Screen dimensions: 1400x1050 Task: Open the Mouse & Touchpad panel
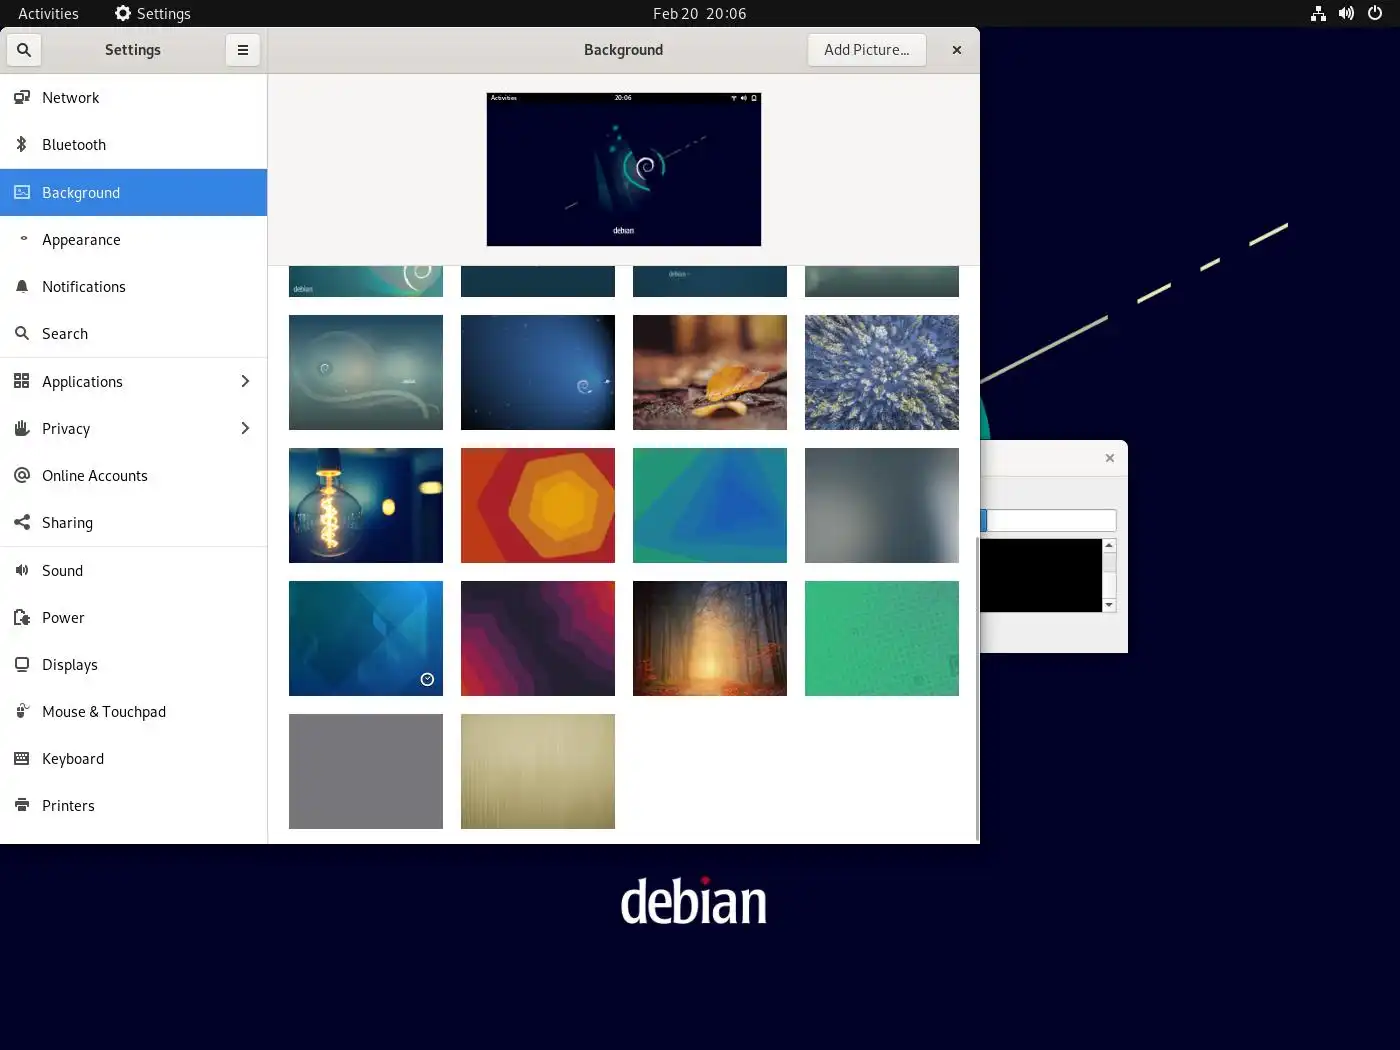click(x=134, y=711)
